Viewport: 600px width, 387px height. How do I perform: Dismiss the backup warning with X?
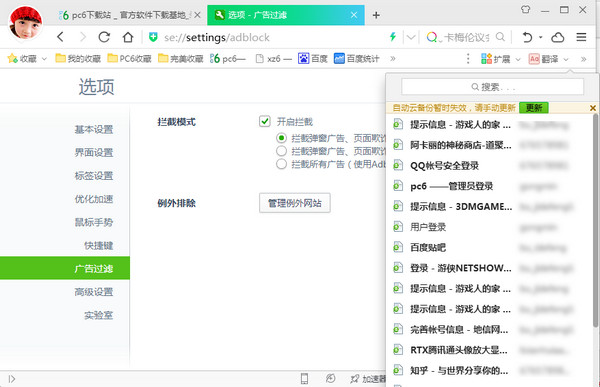tap(592, 108)
